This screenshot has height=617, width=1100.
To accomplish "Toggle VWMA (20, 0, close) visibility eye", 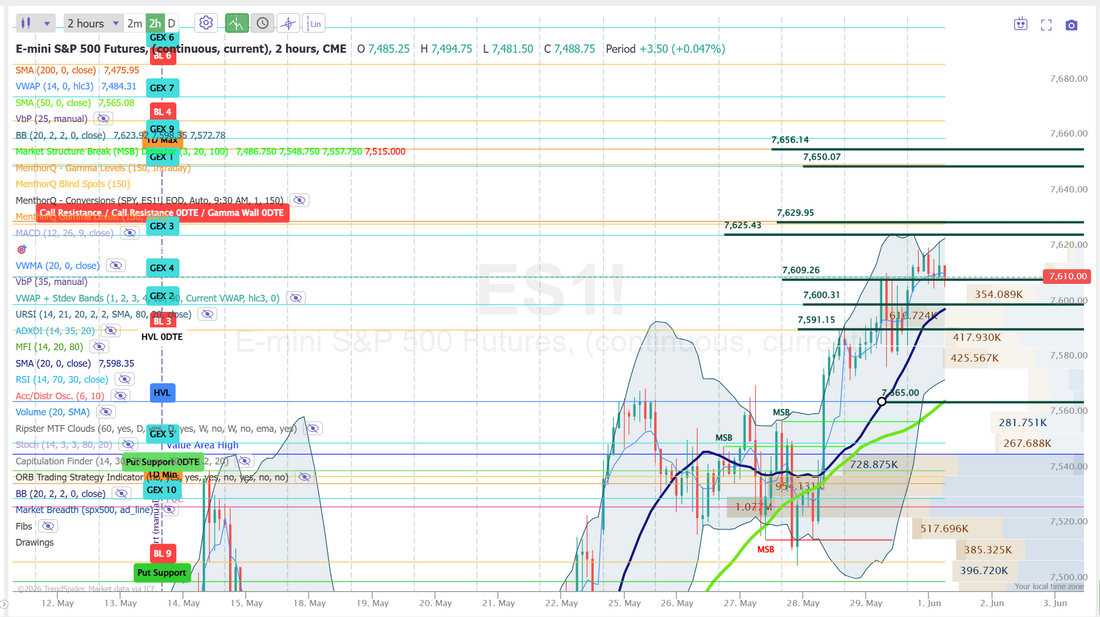I will (116, 265).
